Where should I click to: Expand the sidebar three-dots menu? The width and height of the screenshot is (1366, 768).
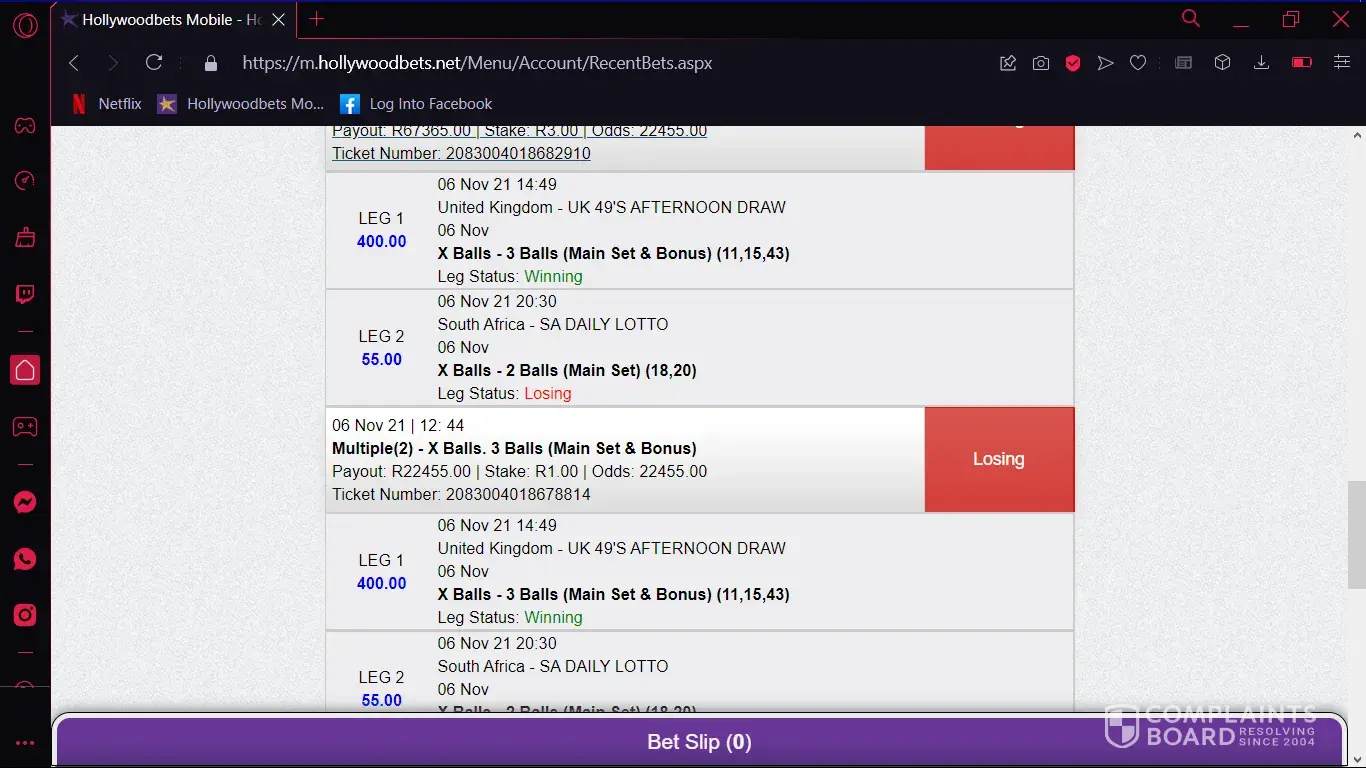coord(25,743)
